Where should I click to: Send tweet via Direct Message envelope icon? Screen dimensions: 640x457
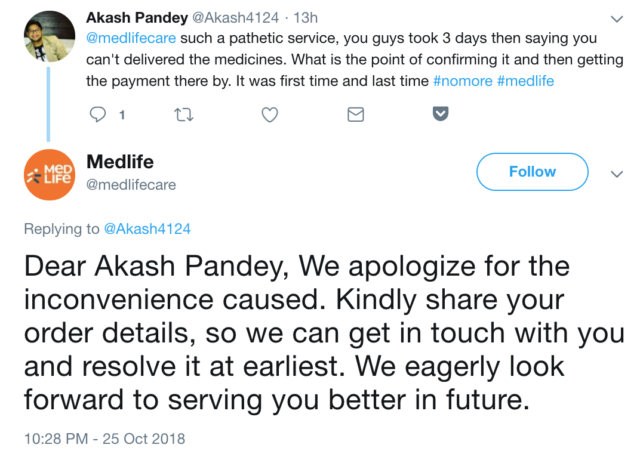354,115
